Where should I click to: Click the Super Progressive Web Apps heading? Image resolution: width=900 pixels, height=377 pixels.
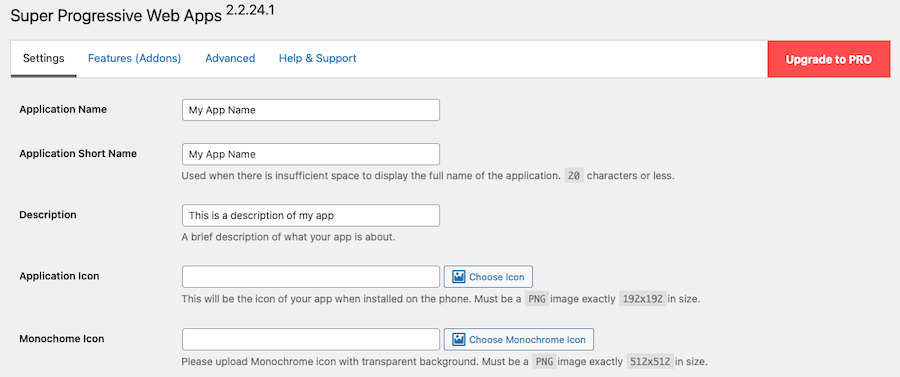[x=116, y=16]
